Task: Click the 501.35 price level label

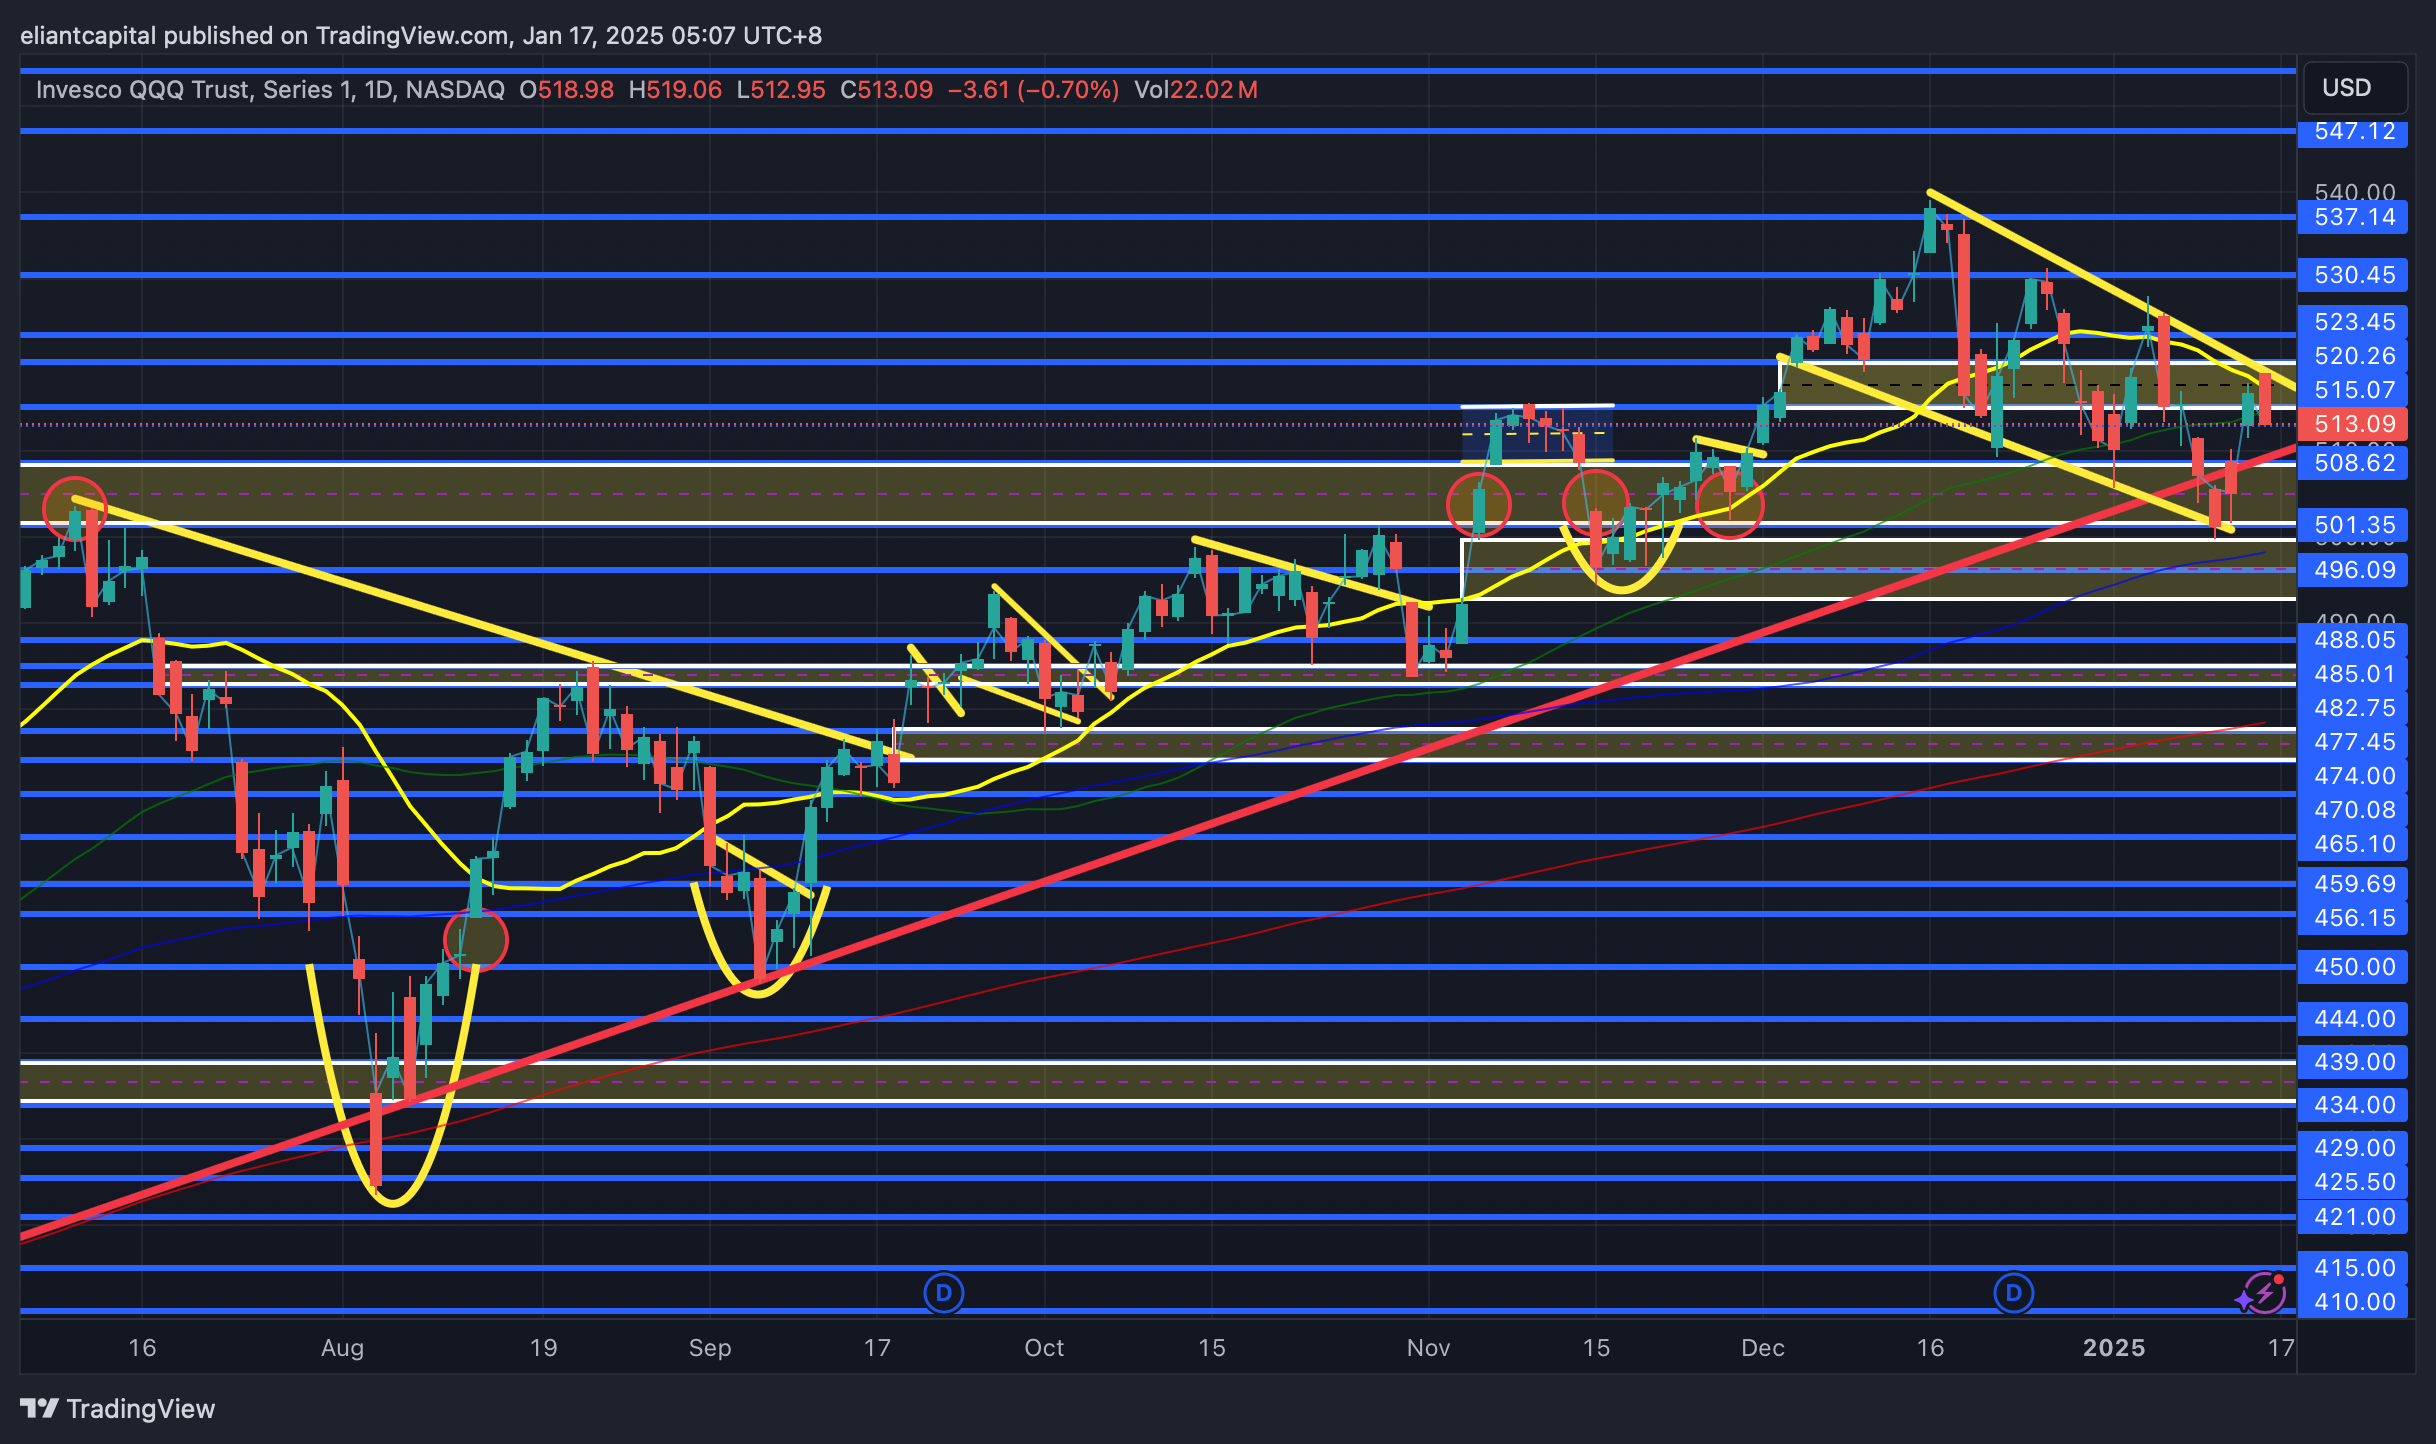Action: 2354,525
